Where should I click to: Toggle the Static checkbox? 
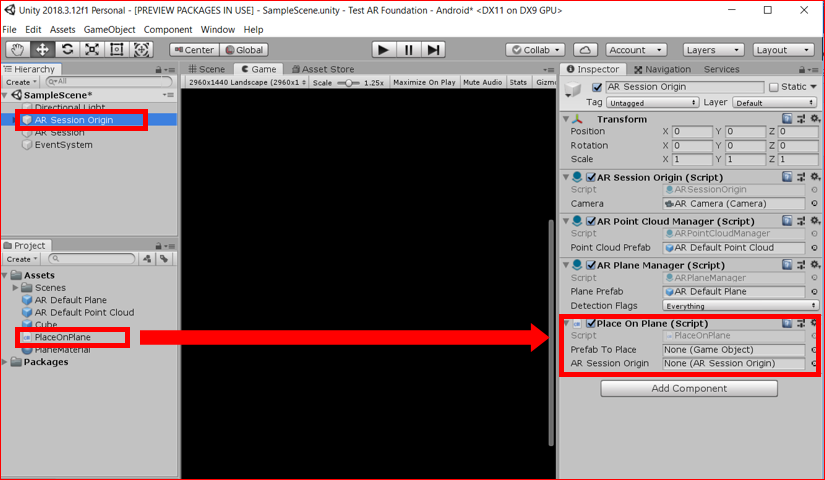773,87
